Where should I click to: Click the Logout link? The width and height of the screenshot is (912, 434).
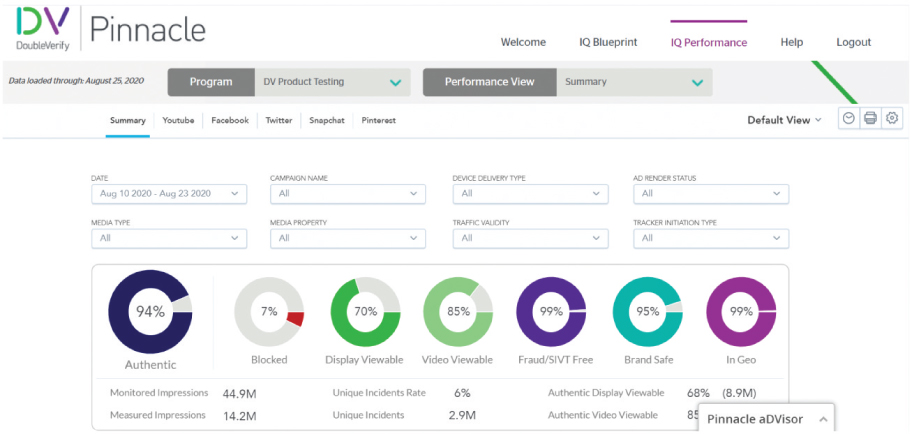click(853, 42)
